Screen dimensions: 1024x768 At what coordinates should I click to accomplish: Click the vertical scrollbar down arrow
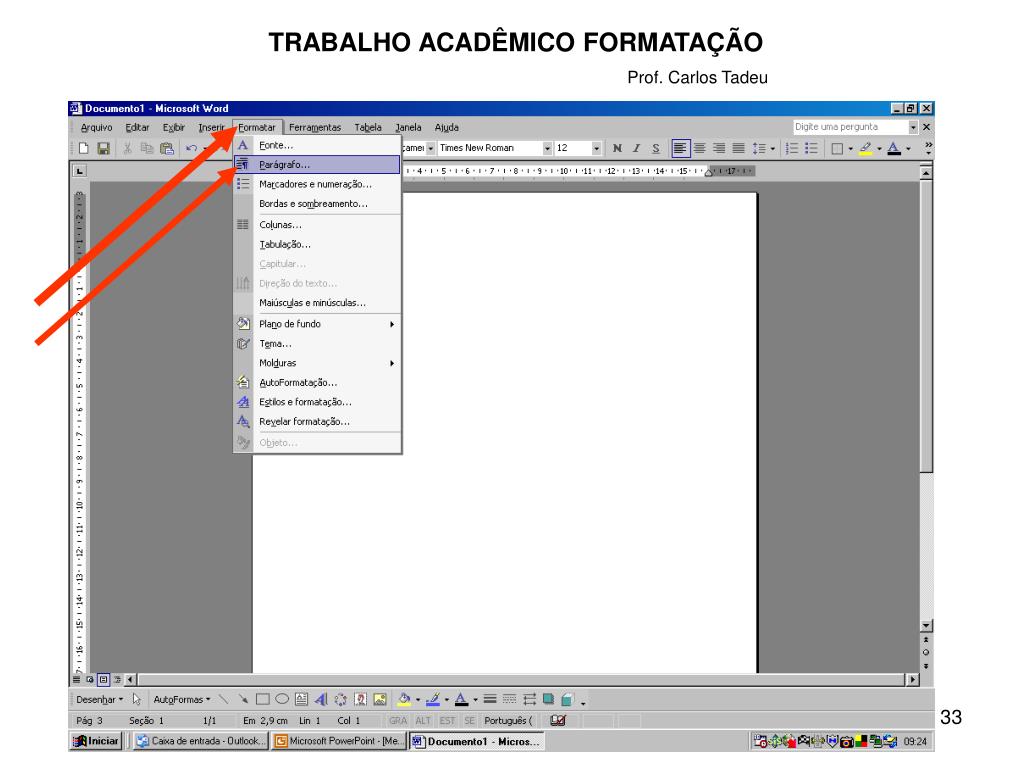[926, 626]
